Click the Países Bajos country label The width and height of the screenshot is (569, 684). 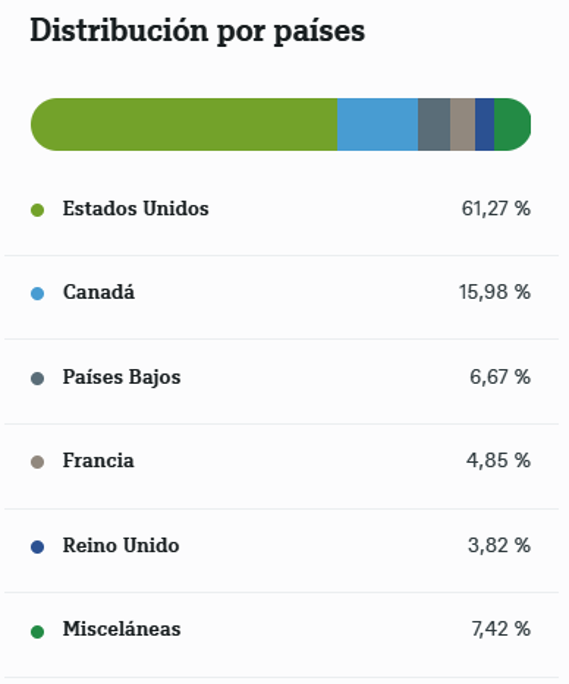[122, 377]
